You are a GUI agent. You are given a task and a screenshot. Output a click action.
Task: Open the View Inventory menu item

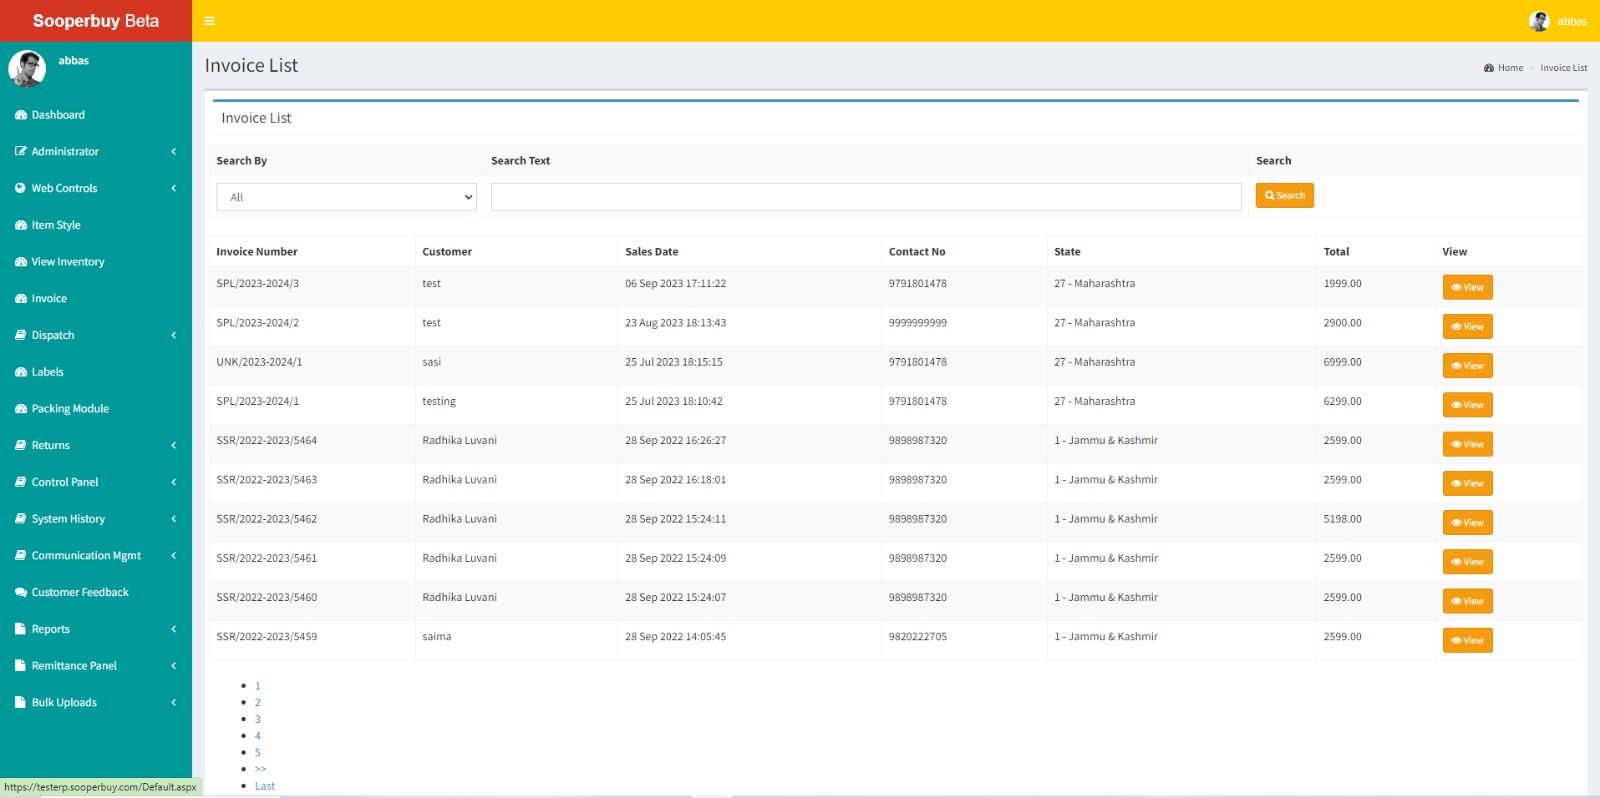pos(68,262)
